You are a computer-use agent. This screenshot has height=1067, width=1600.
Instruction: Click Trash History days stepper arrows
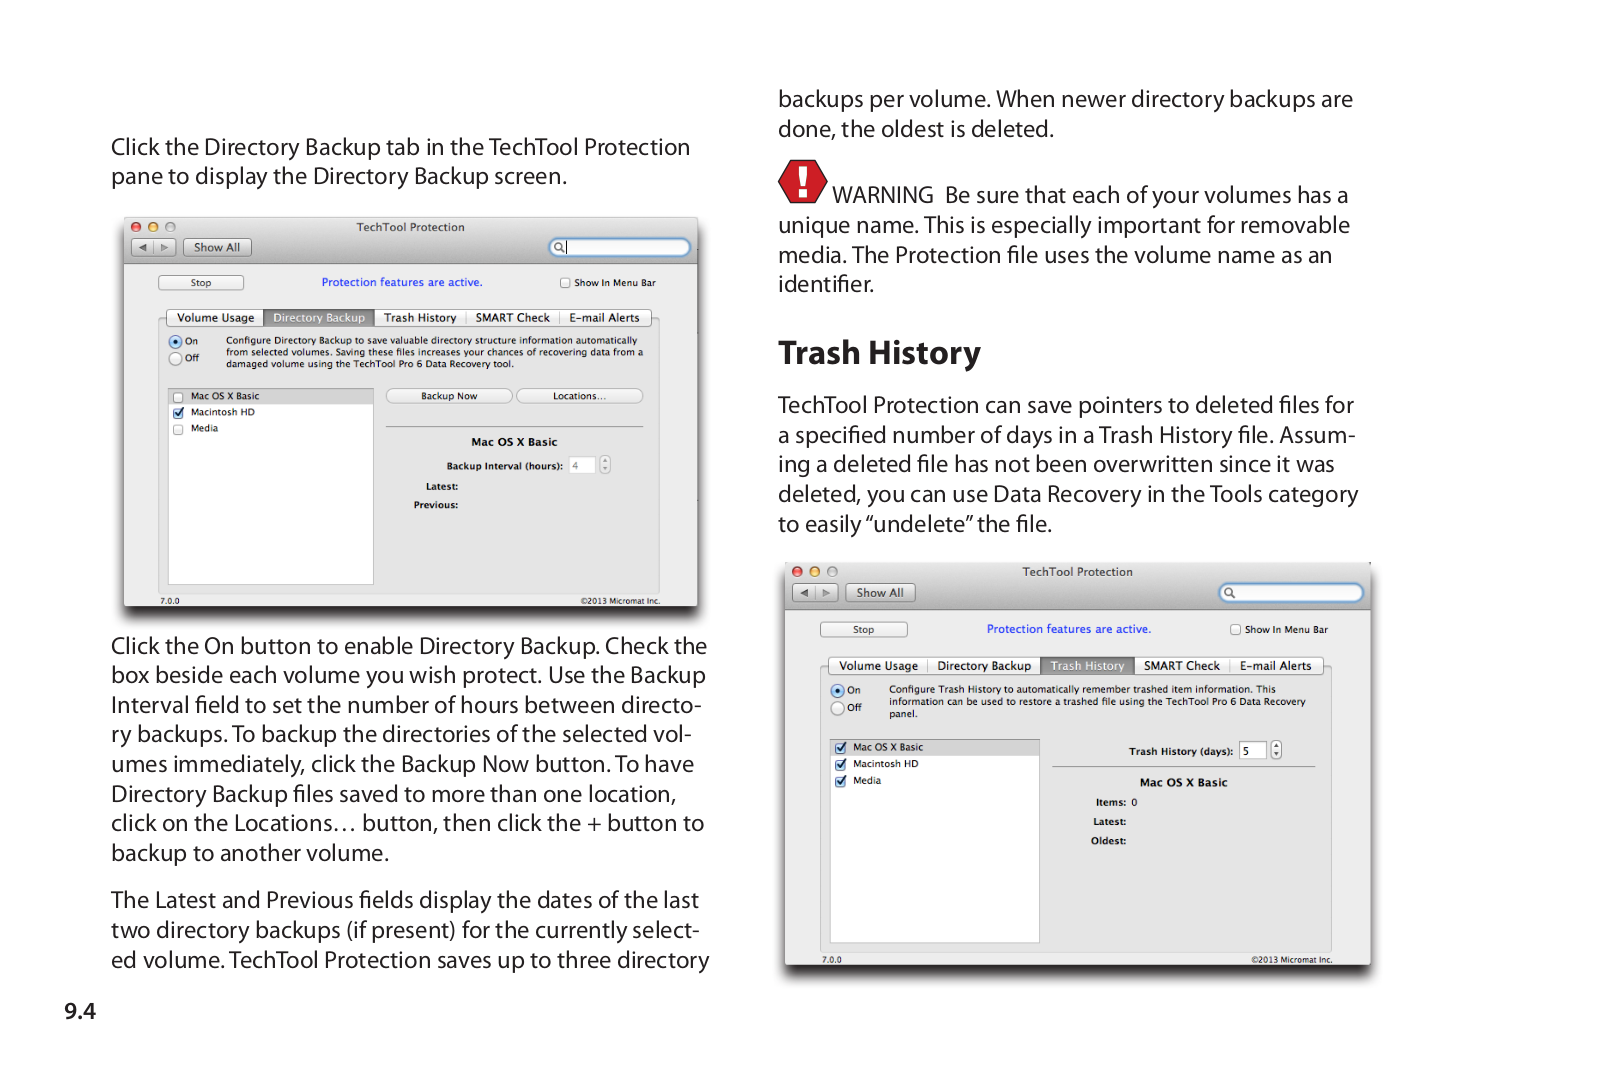[x=1276, y=750]
